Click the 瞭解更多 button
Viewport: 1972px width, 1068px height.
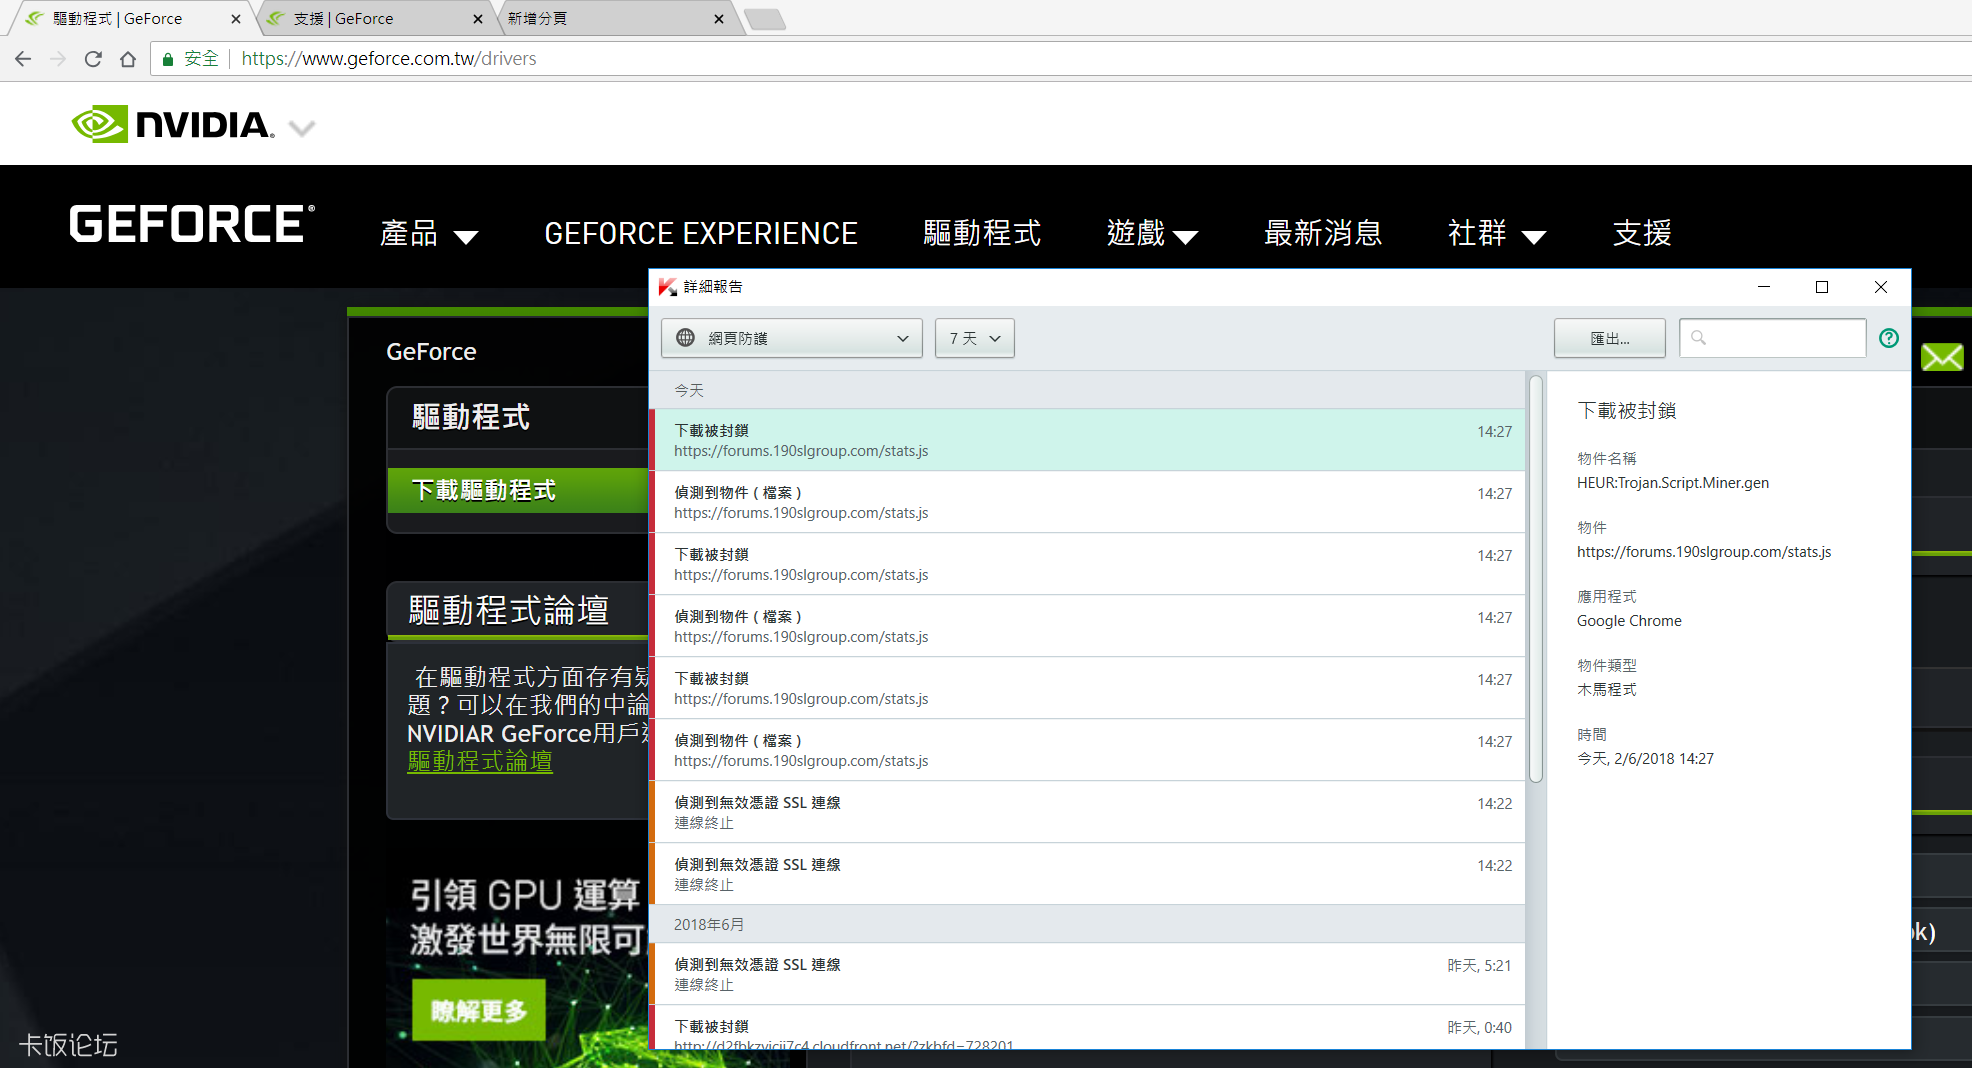point(479,1010)
